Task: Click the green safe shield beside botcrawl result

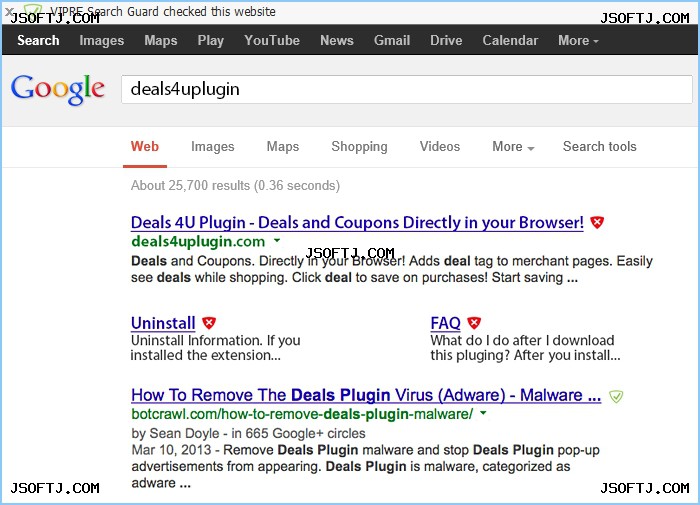Action: (616, 396)
